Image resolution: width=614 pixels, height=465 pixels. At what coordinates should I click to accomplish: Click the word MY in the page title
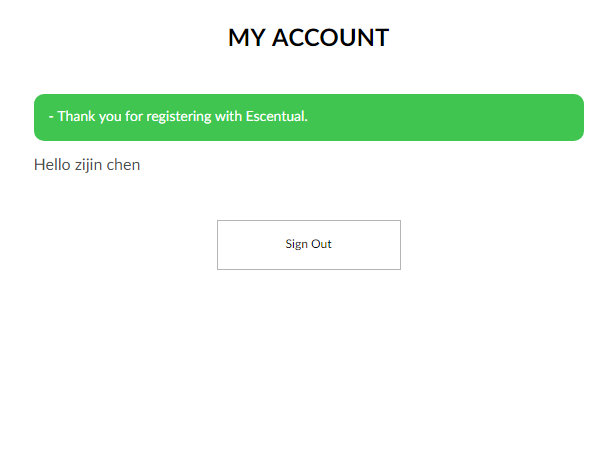tap(246, 38)
